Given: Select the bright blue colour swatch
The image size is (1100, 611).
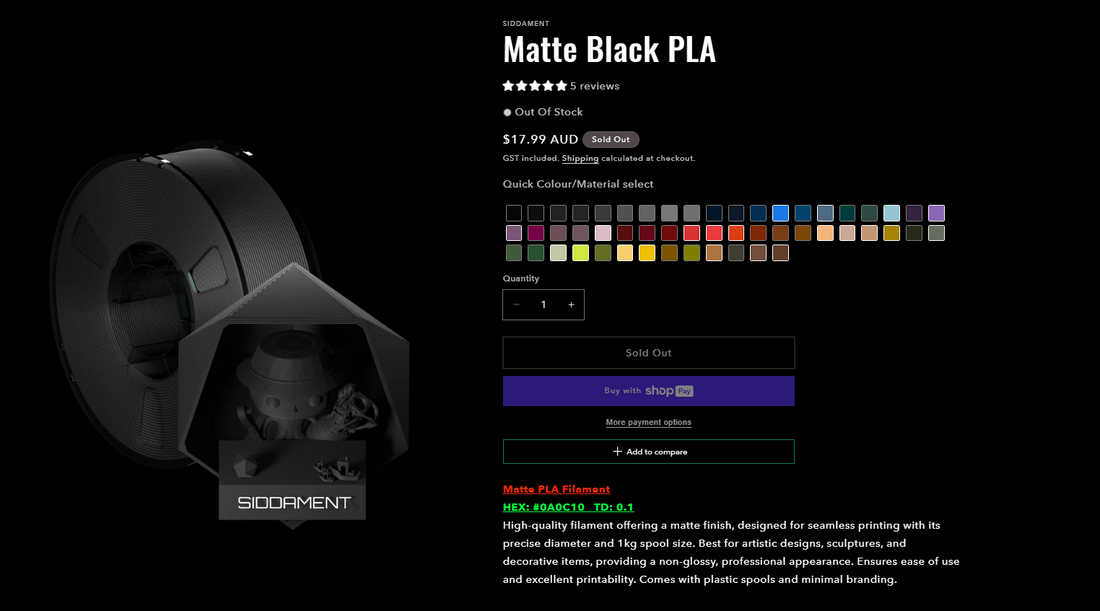Looking at the screenshot, I should (x=780, y=213).
